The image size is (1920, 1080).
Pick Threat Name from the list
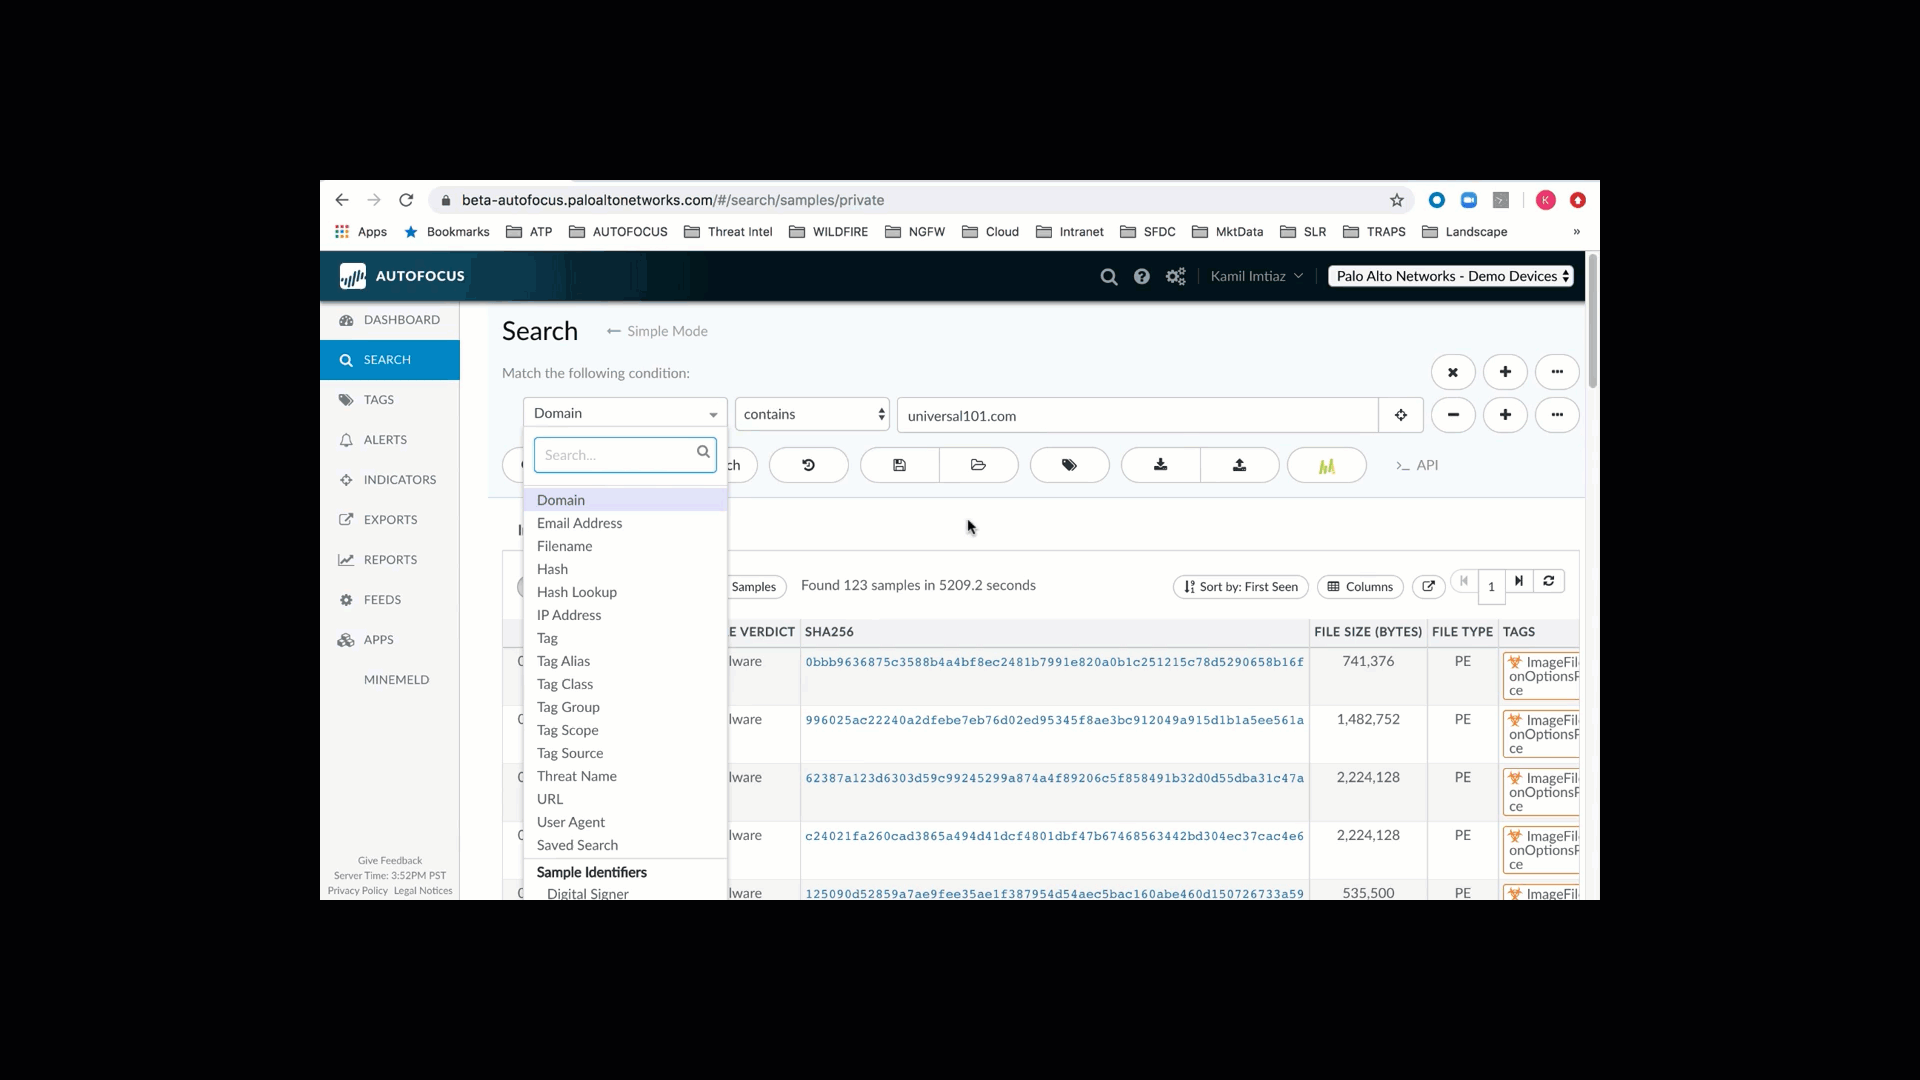click(x=625, y=776)
